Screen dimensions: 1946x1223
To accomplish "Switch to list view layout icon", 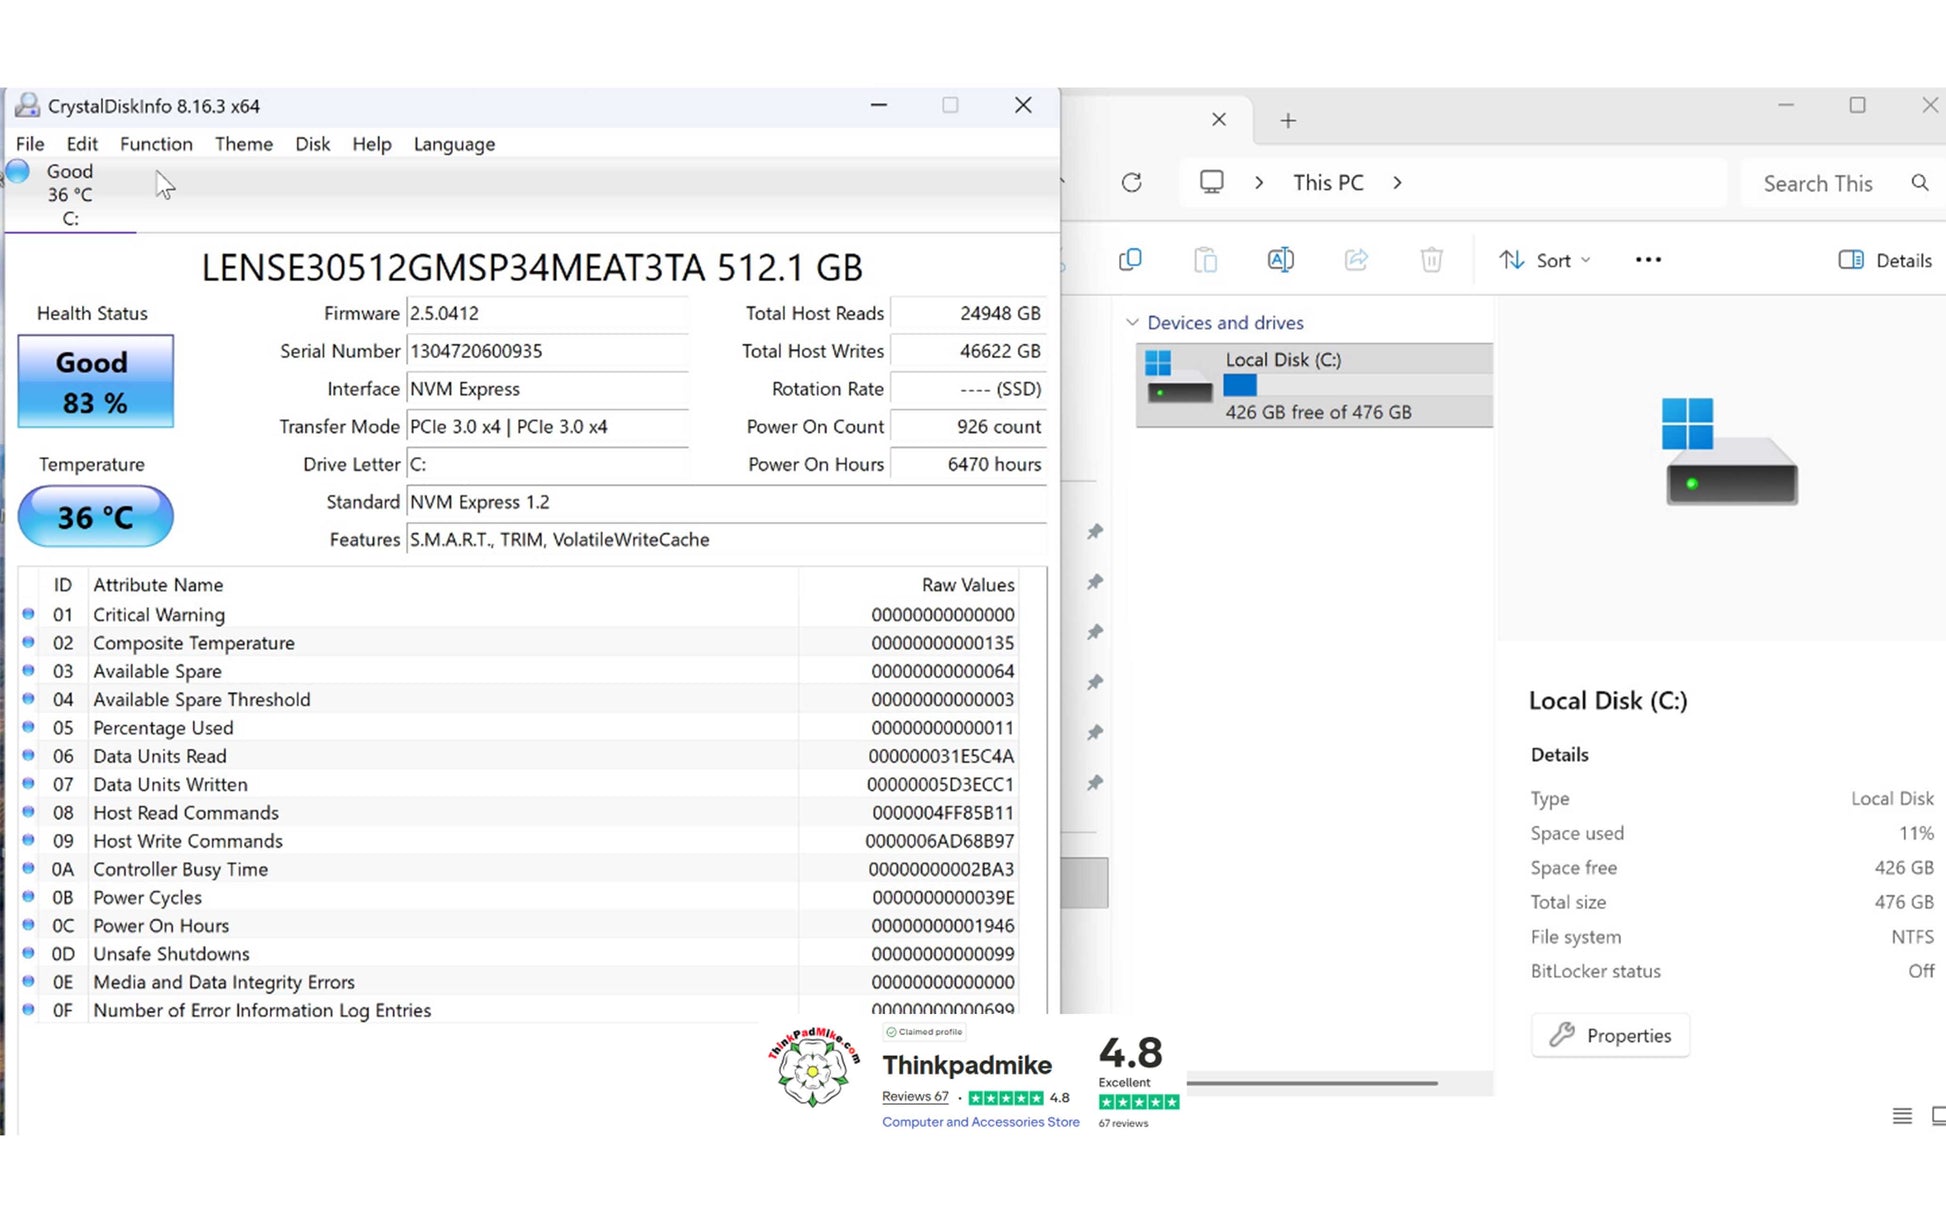I will tap(1901, 1116).
